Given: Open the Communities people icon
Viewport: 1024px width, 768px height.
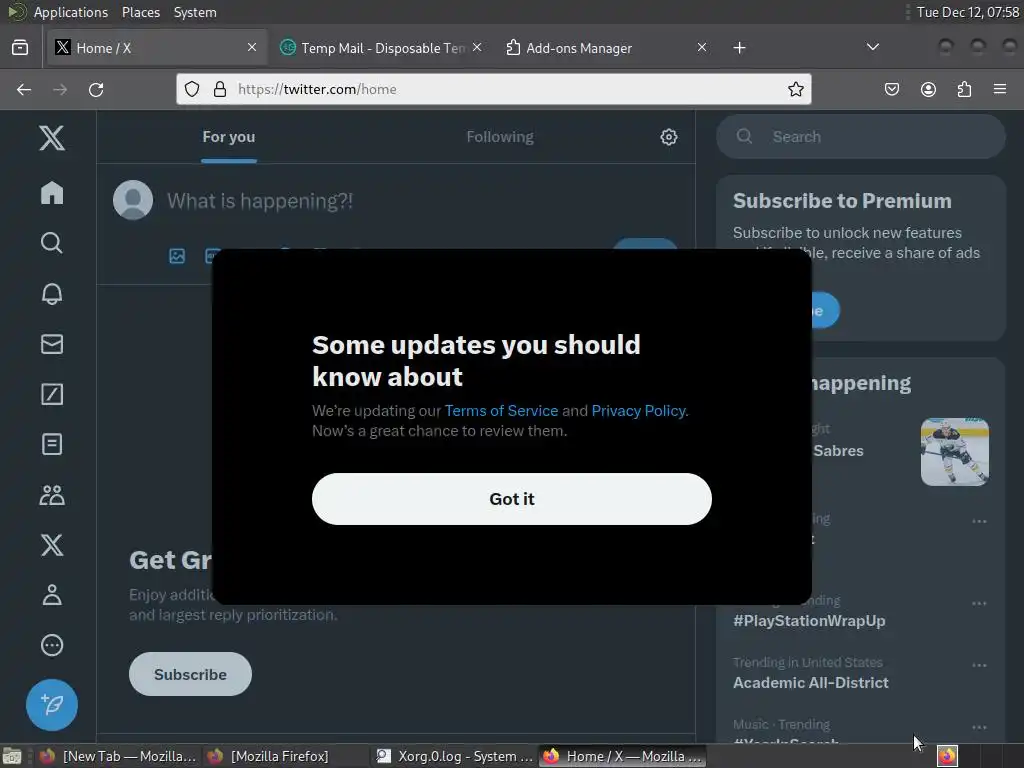Looking at the screenshot, I should 52,495.
